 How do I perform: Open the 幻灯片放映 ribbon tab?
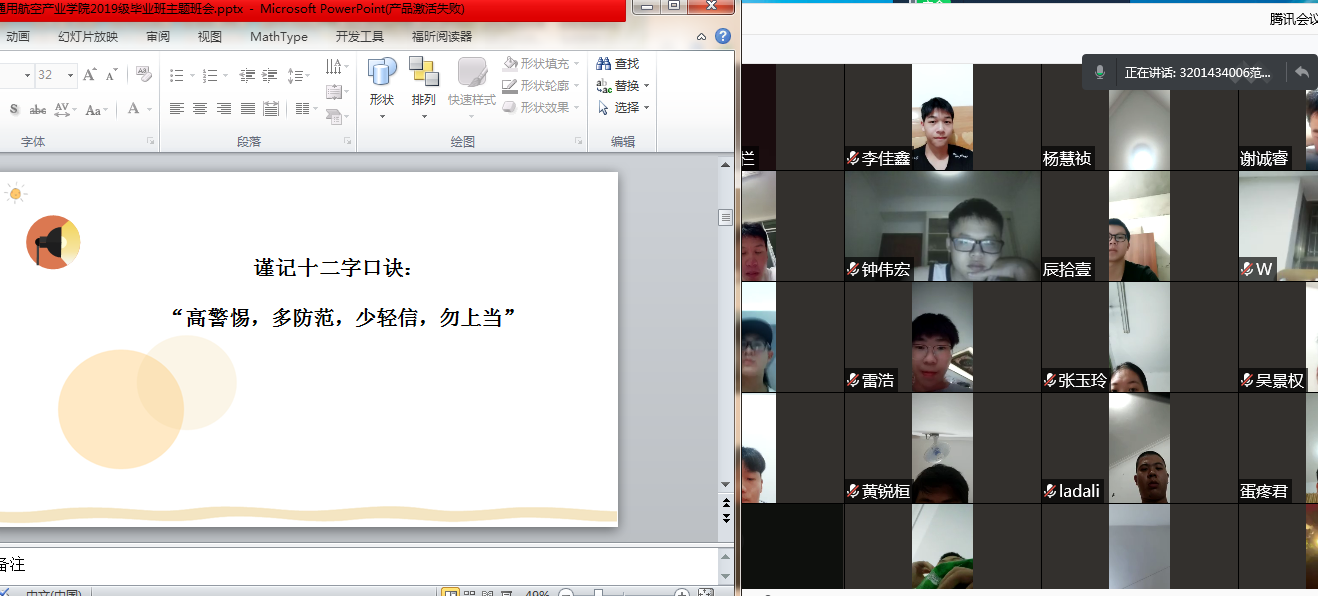[x=88, y=37]
